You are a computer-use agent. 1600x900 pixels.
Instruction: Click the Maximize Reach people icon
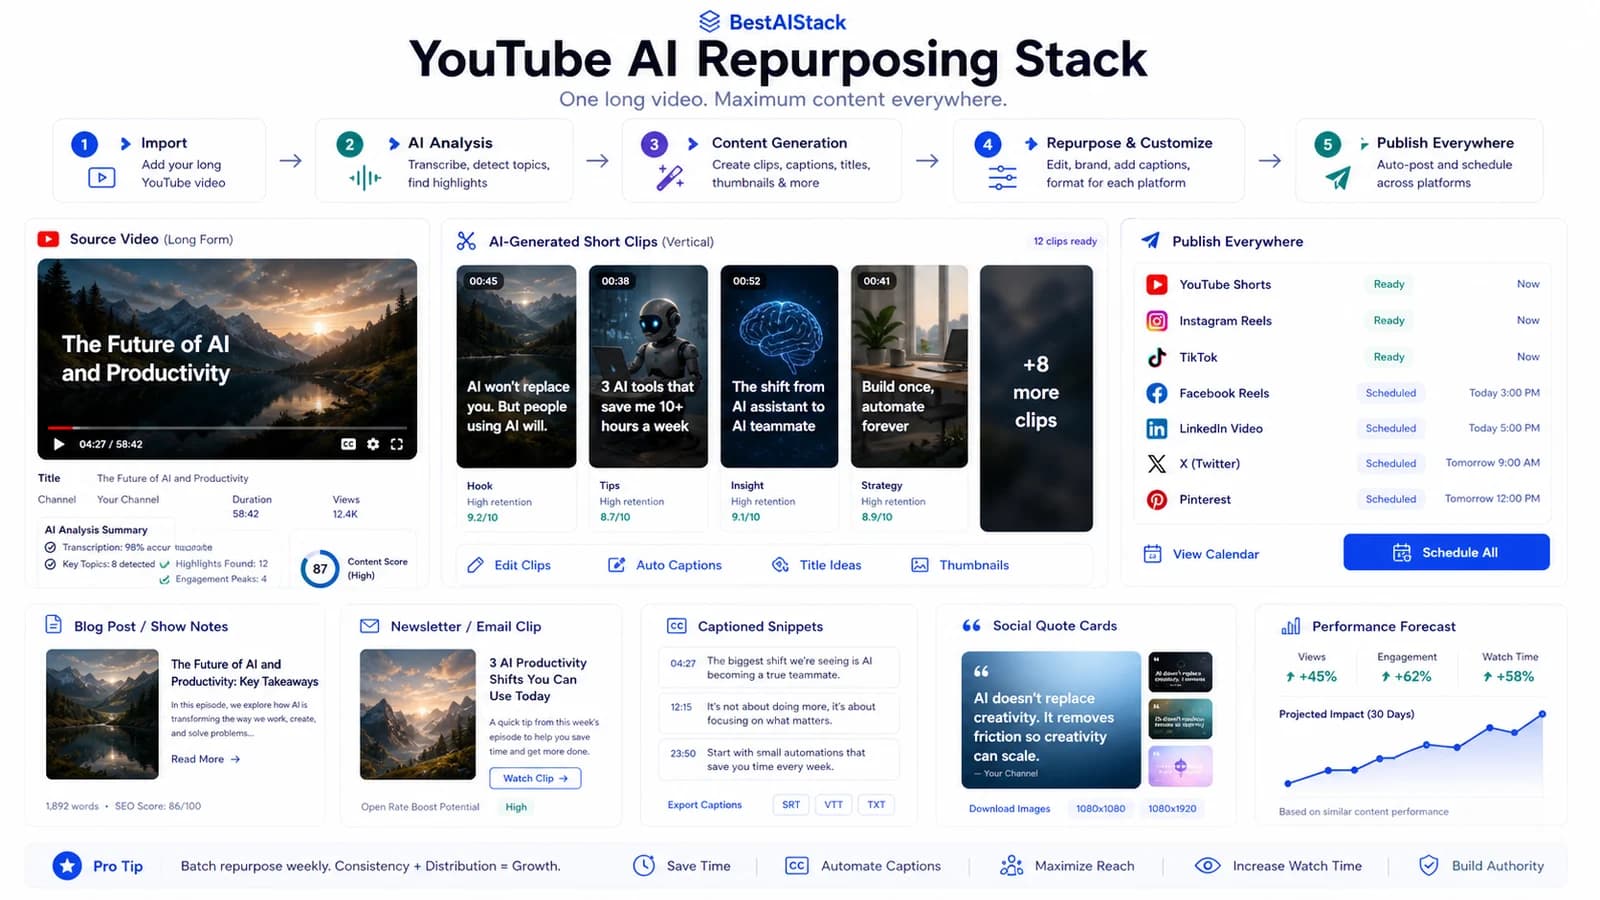point(1011,866)
